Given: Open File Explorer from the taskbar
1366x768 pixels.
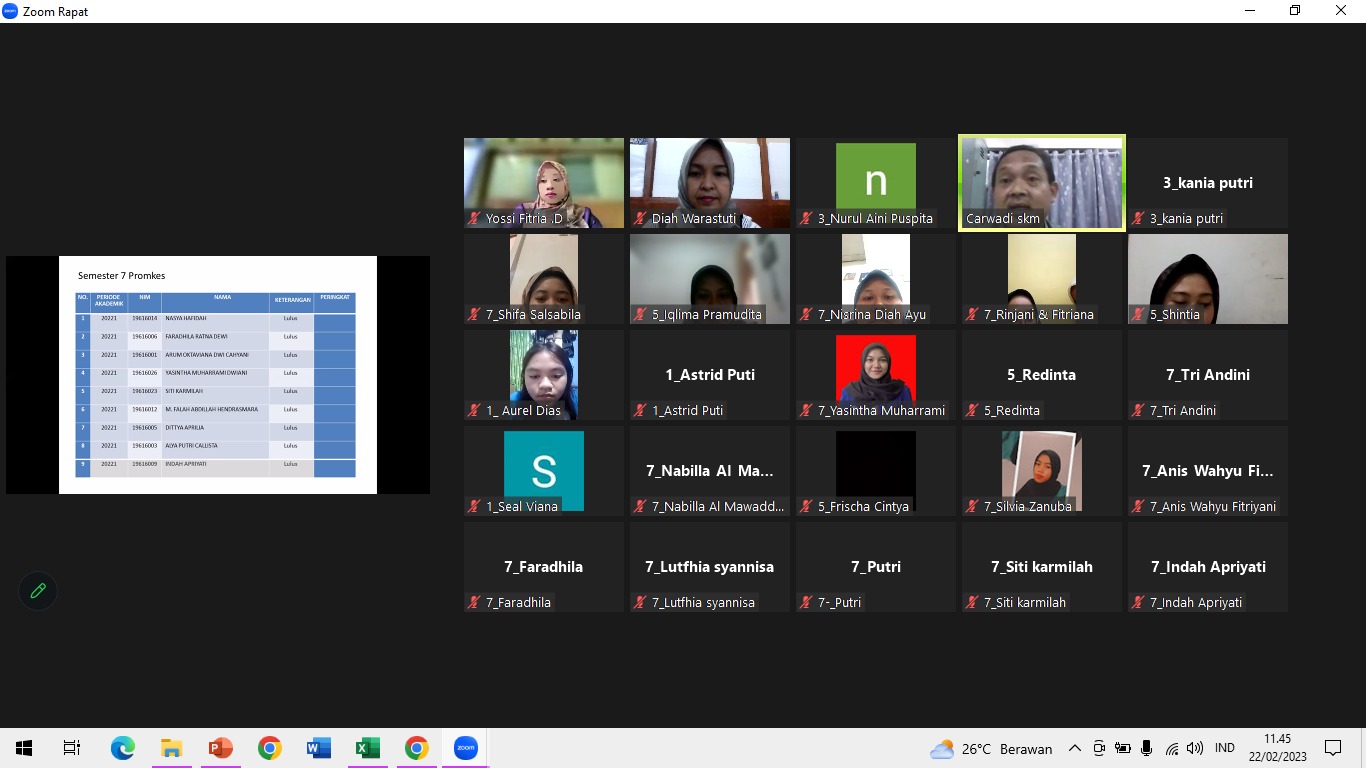Looking at the screenshot, I should (171, 748).
